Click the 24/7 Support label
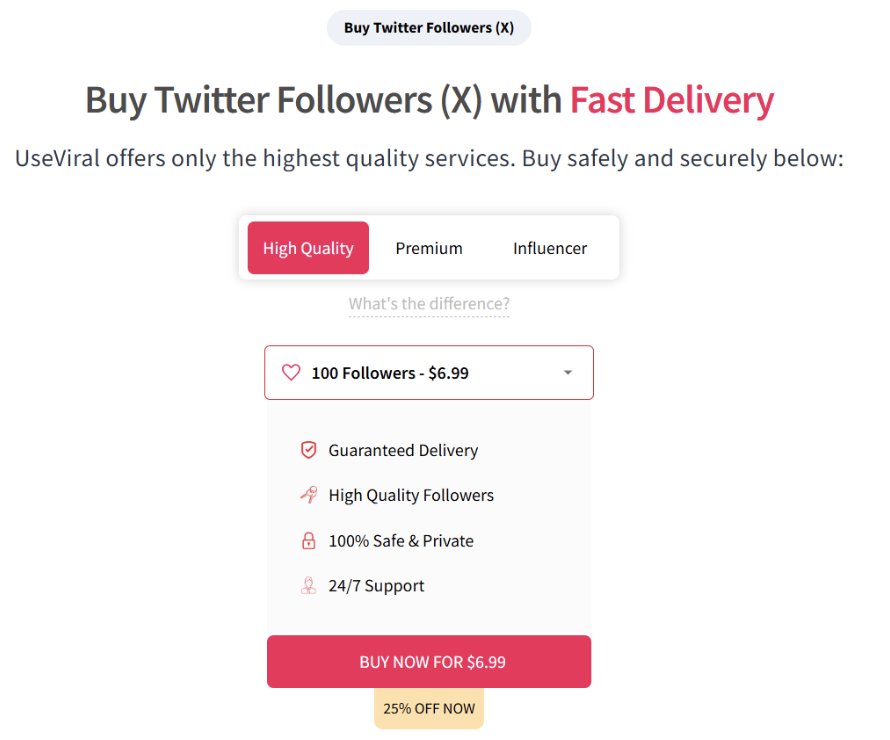 [376, 586]
